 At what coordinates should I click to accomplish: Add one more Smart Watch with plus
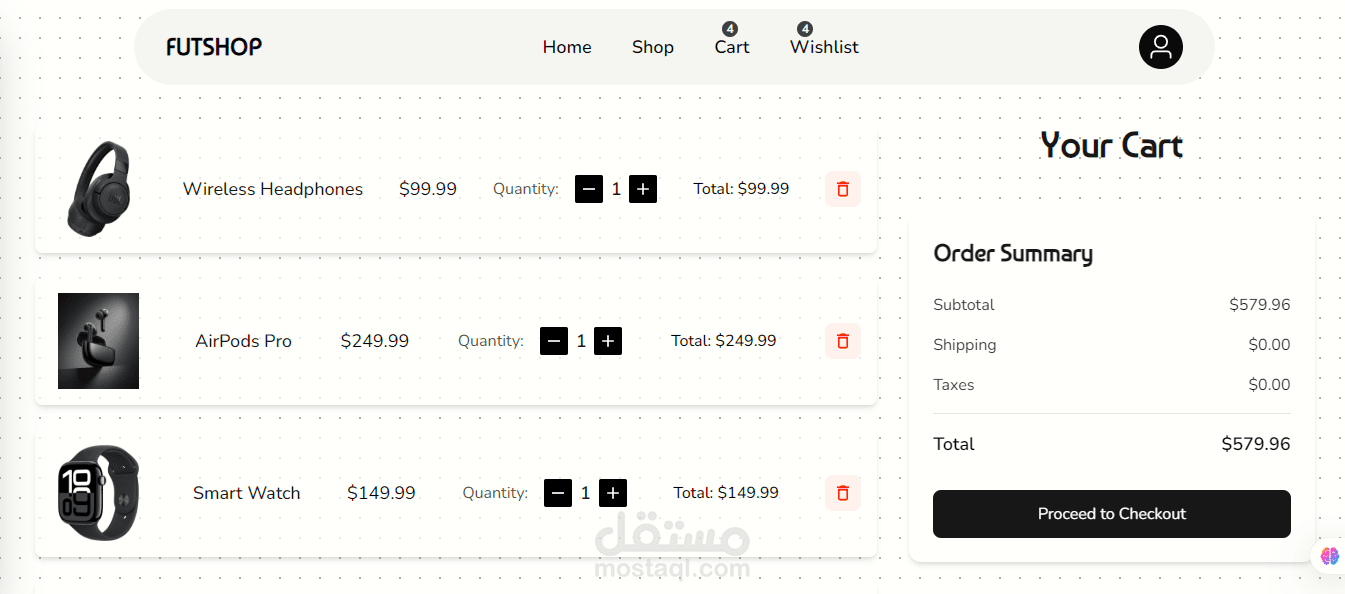(x=613, y=493)
